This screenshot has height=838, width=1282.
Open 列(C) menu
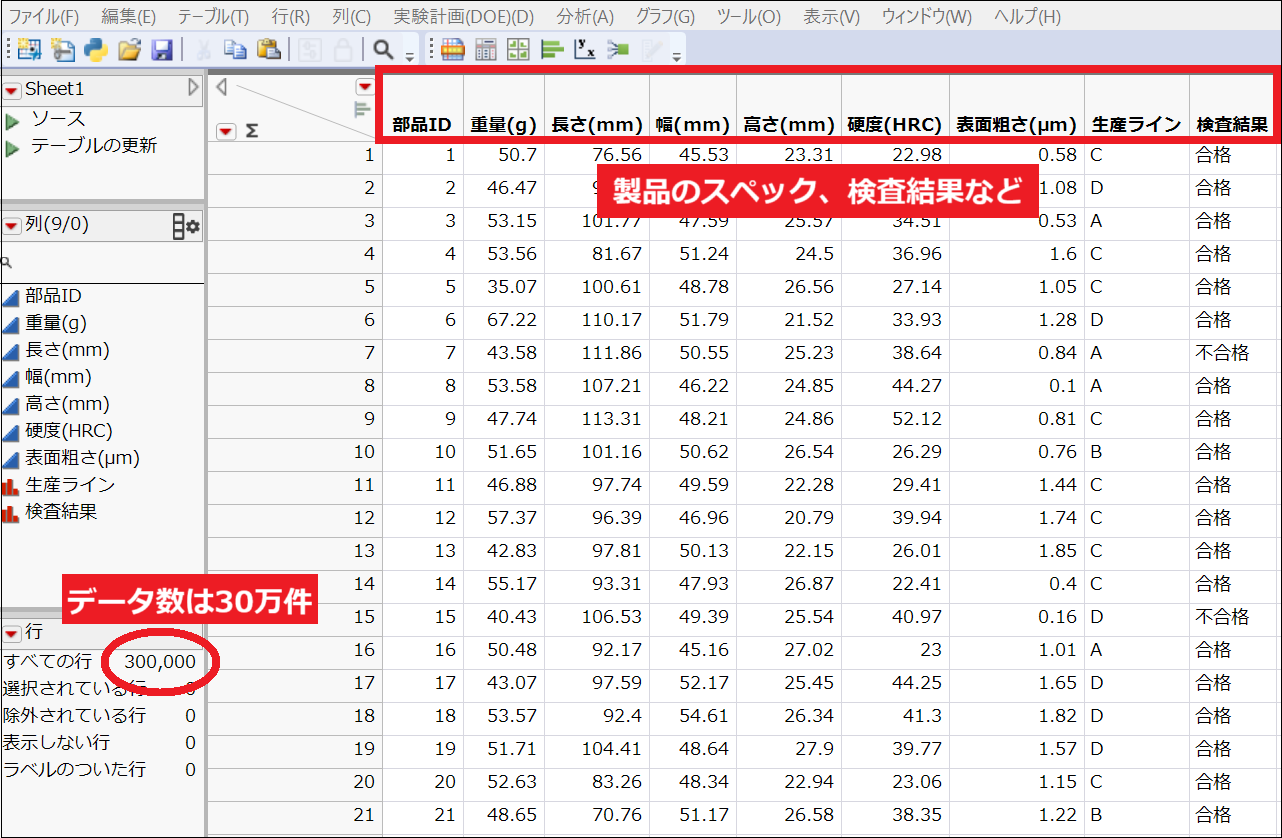click(351, 17)
